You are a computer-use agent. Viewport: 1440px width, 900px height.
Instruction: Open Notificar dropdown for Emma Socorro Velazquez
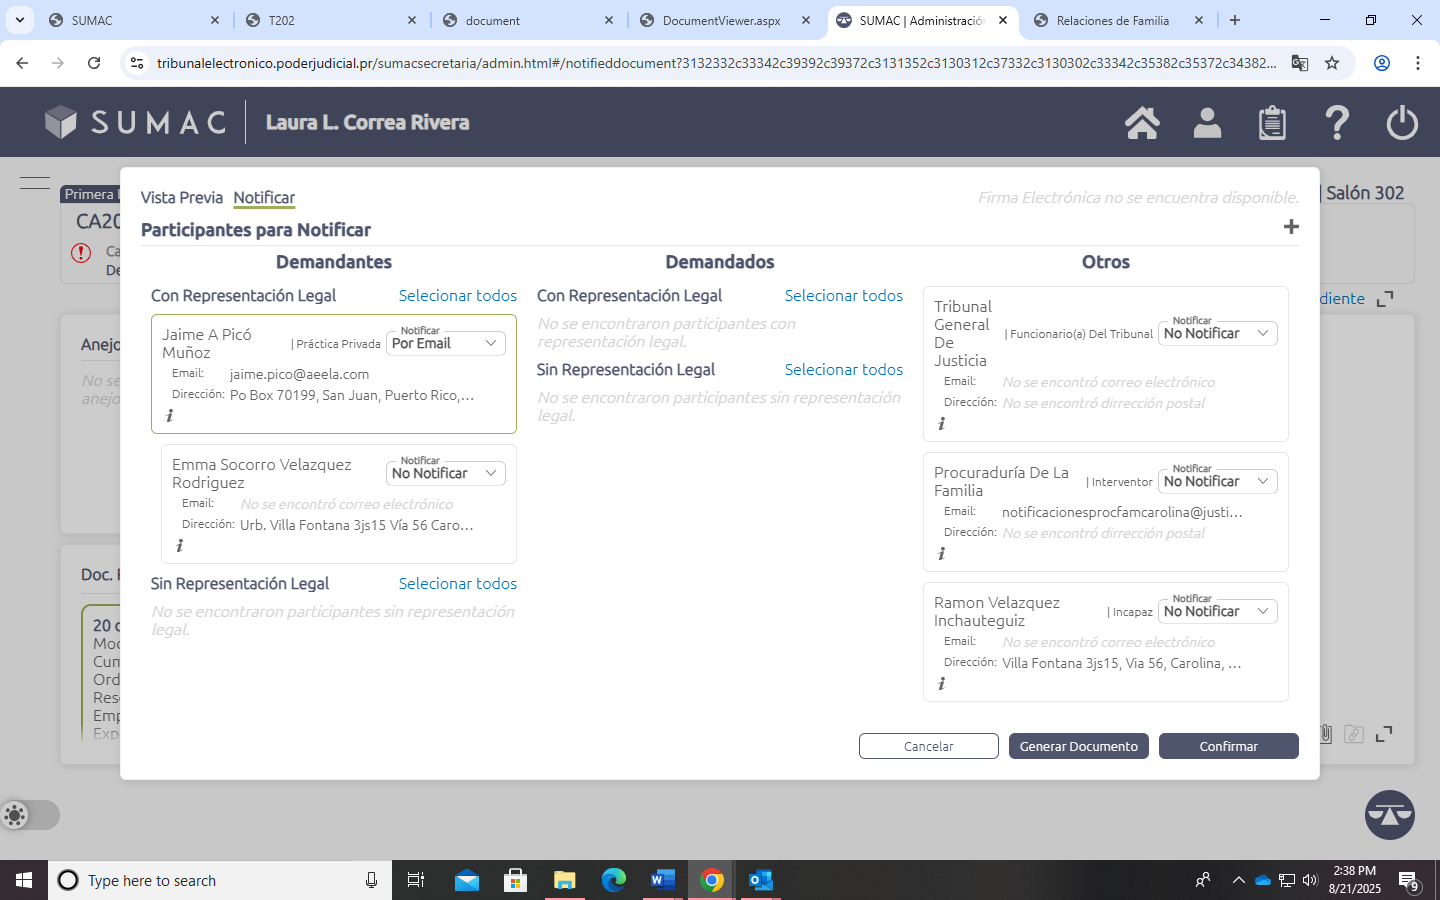[x=446, y=473]
